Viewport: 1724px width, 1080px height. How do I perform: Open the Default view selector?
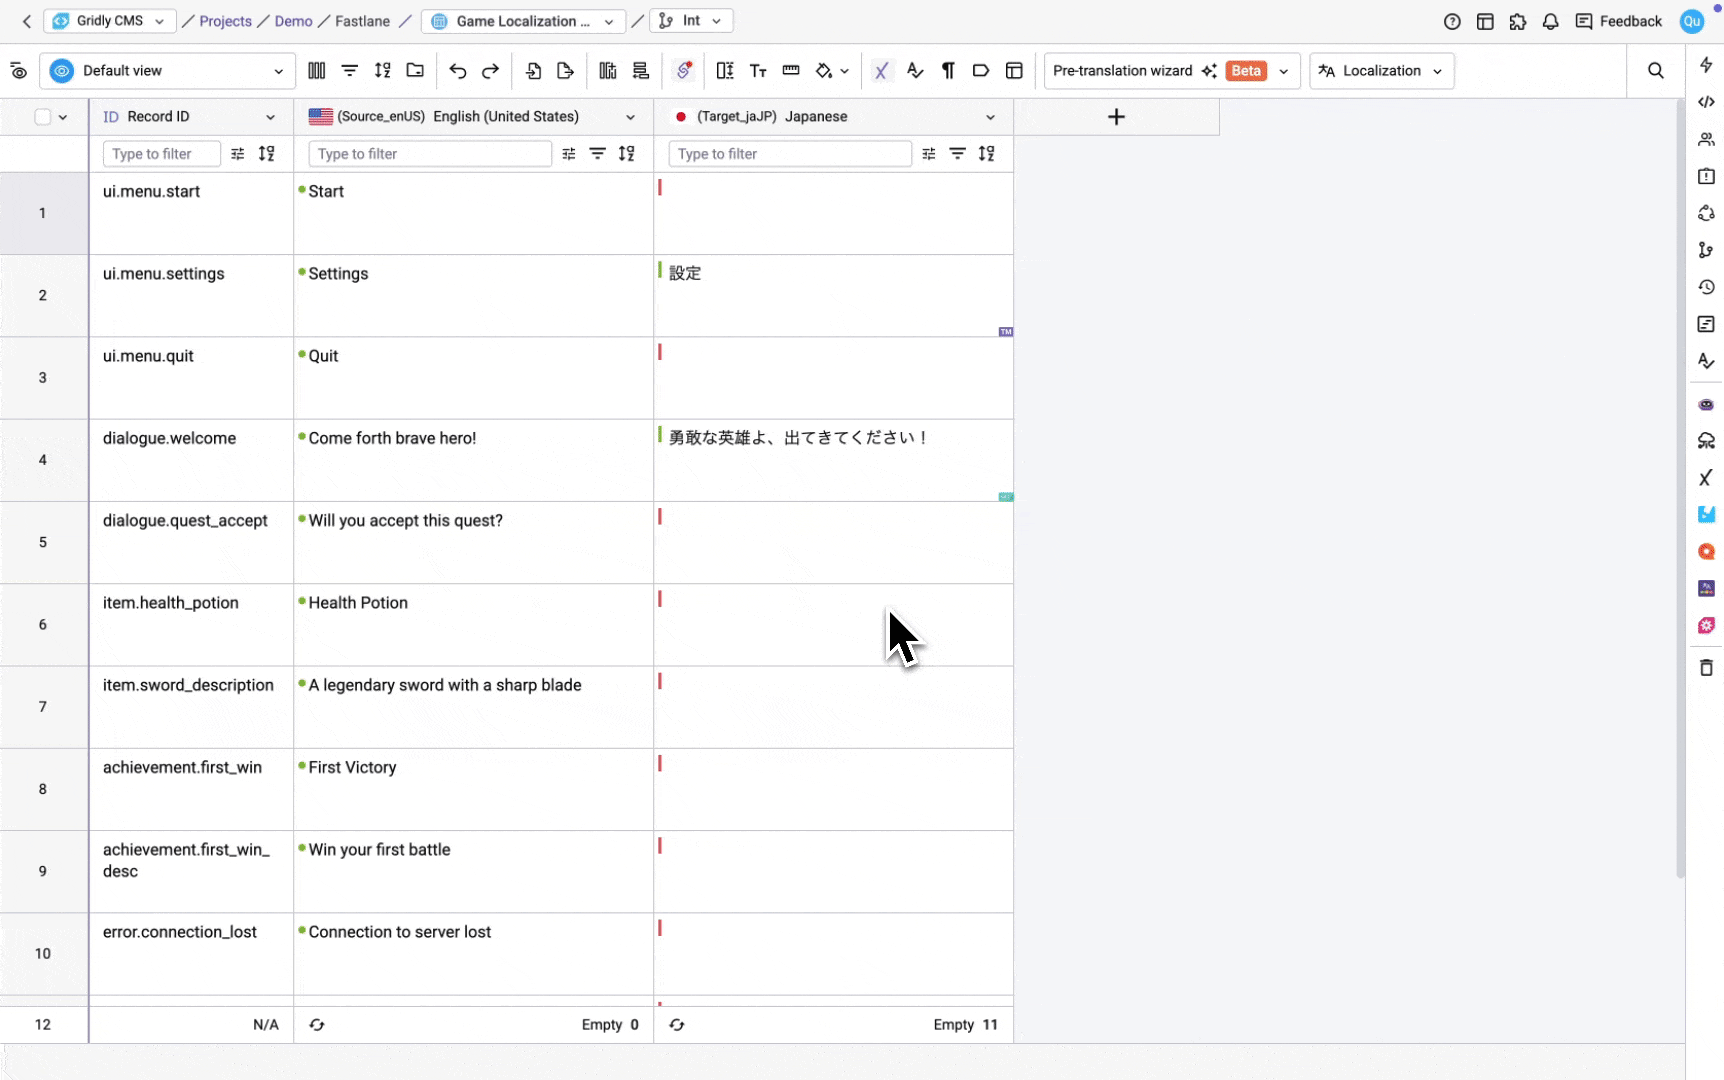click(166, 71)
